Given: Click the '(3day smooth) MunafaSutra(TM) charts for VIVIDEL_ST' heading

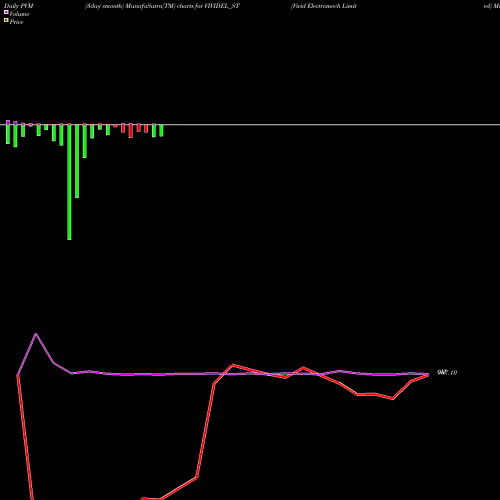Looking at the screenshot, I should pos(162,6).
